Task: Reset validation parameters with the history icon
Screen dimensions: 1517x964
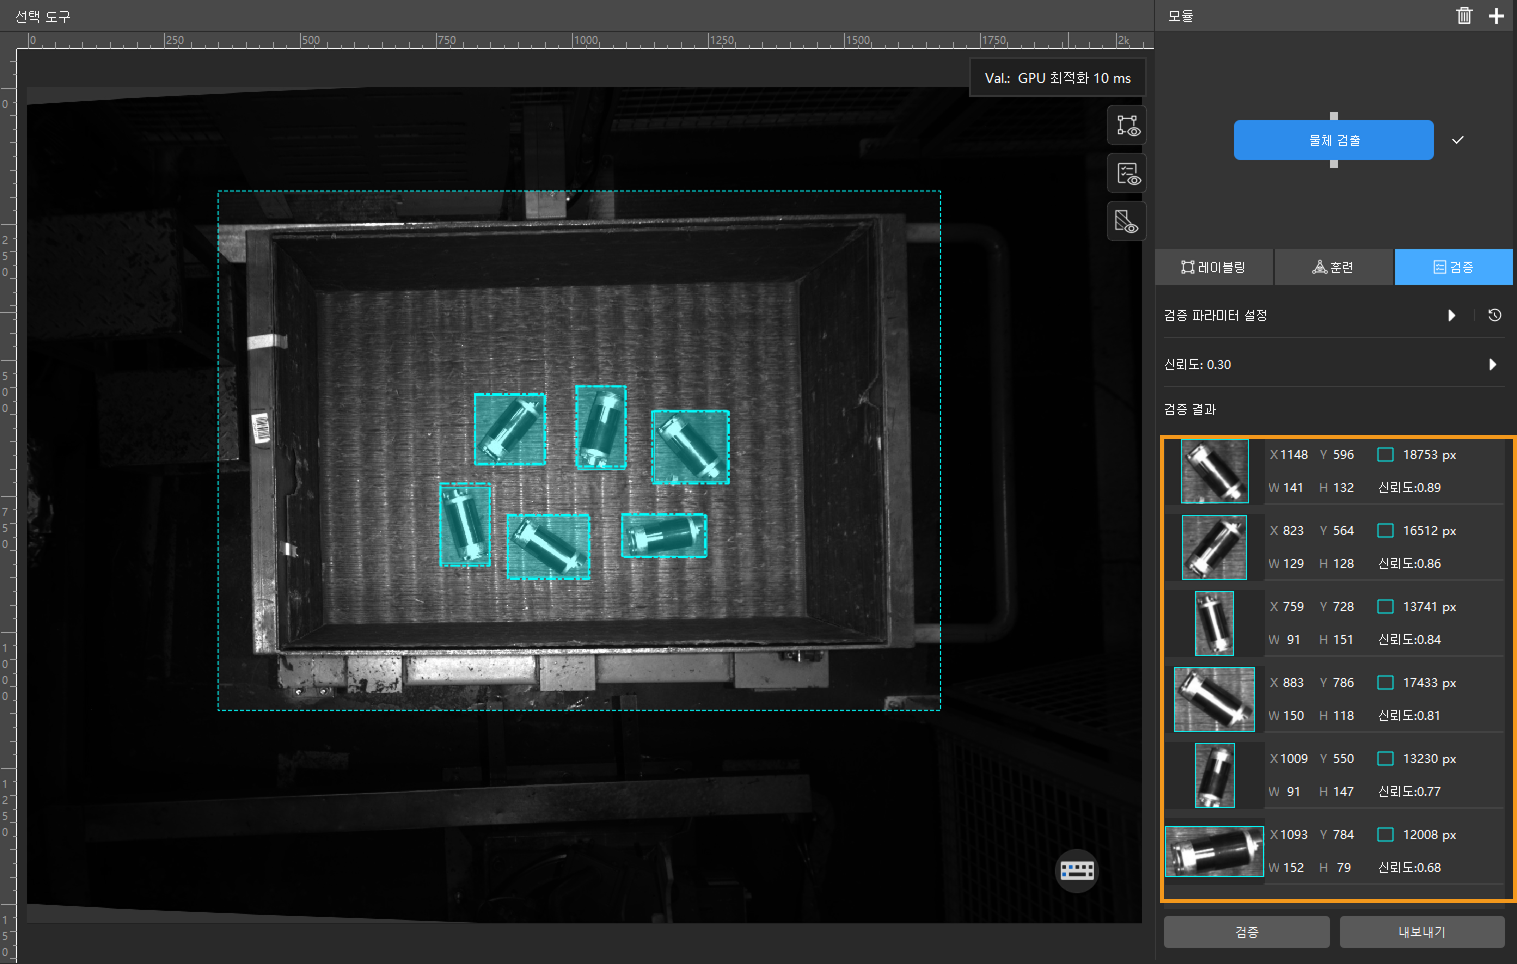Action: (1494, 315)
